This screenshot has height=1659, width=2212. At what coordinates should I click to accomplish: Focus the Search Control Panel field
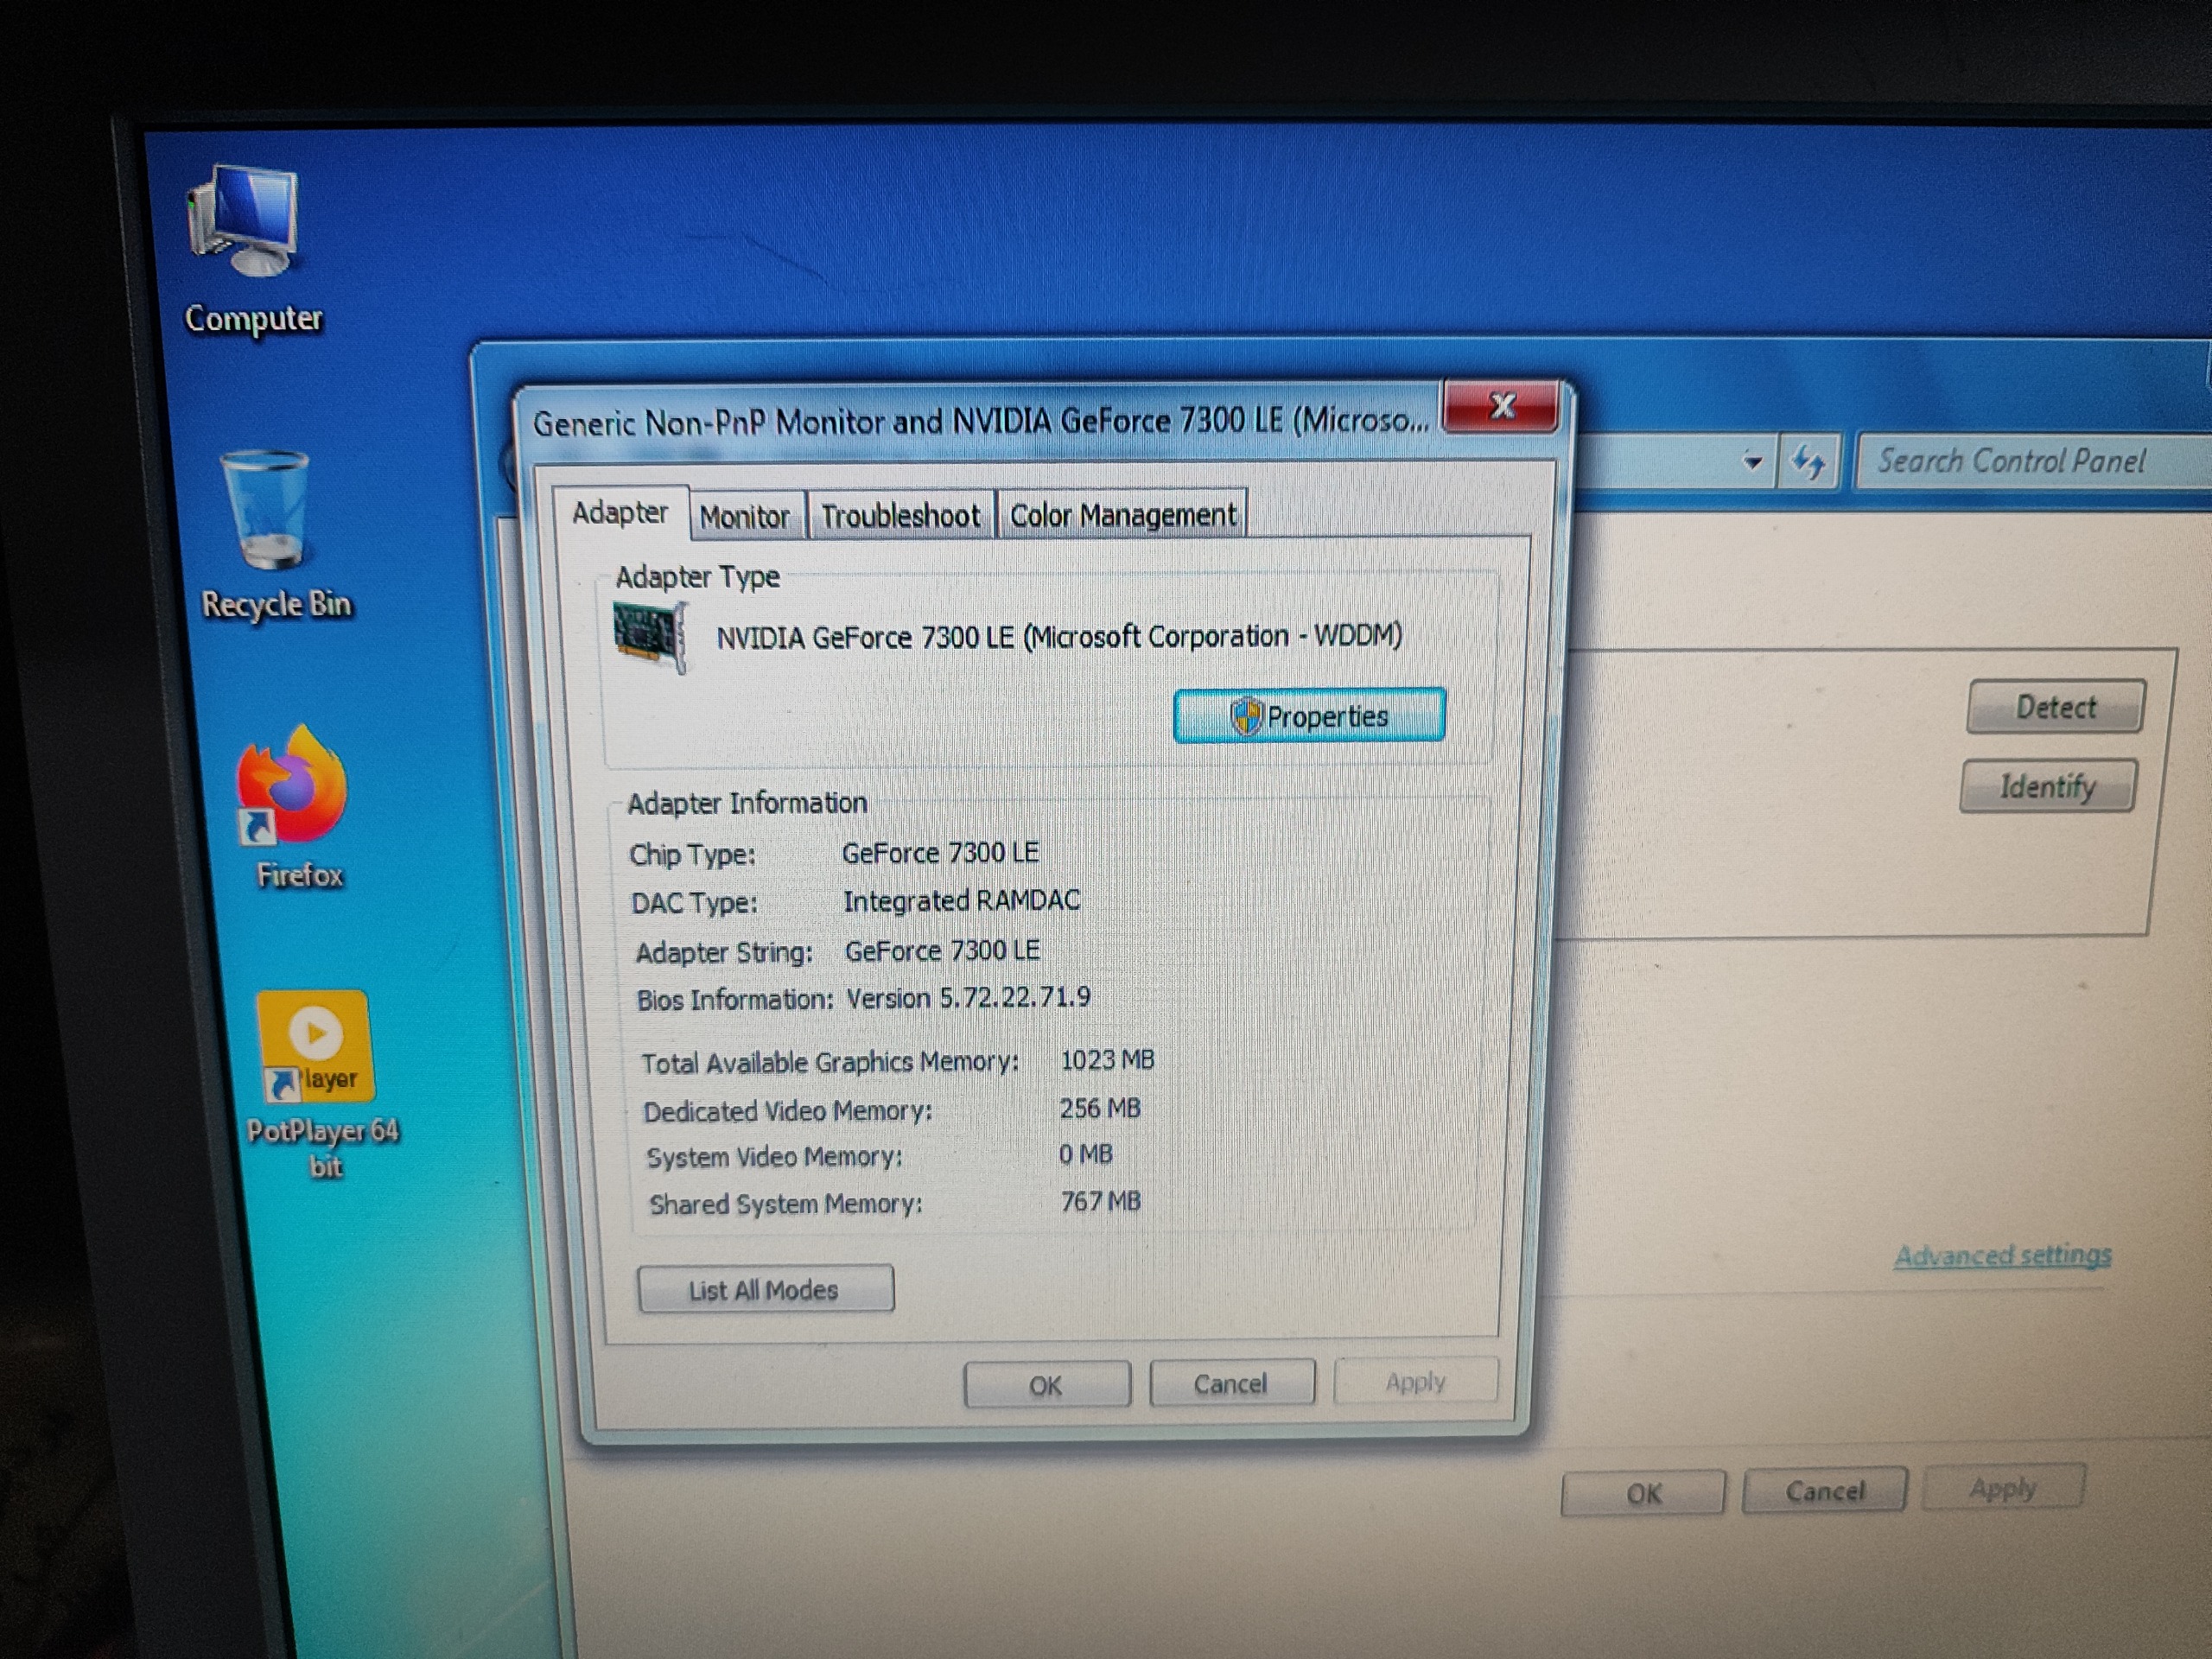tap(2032, 461)
